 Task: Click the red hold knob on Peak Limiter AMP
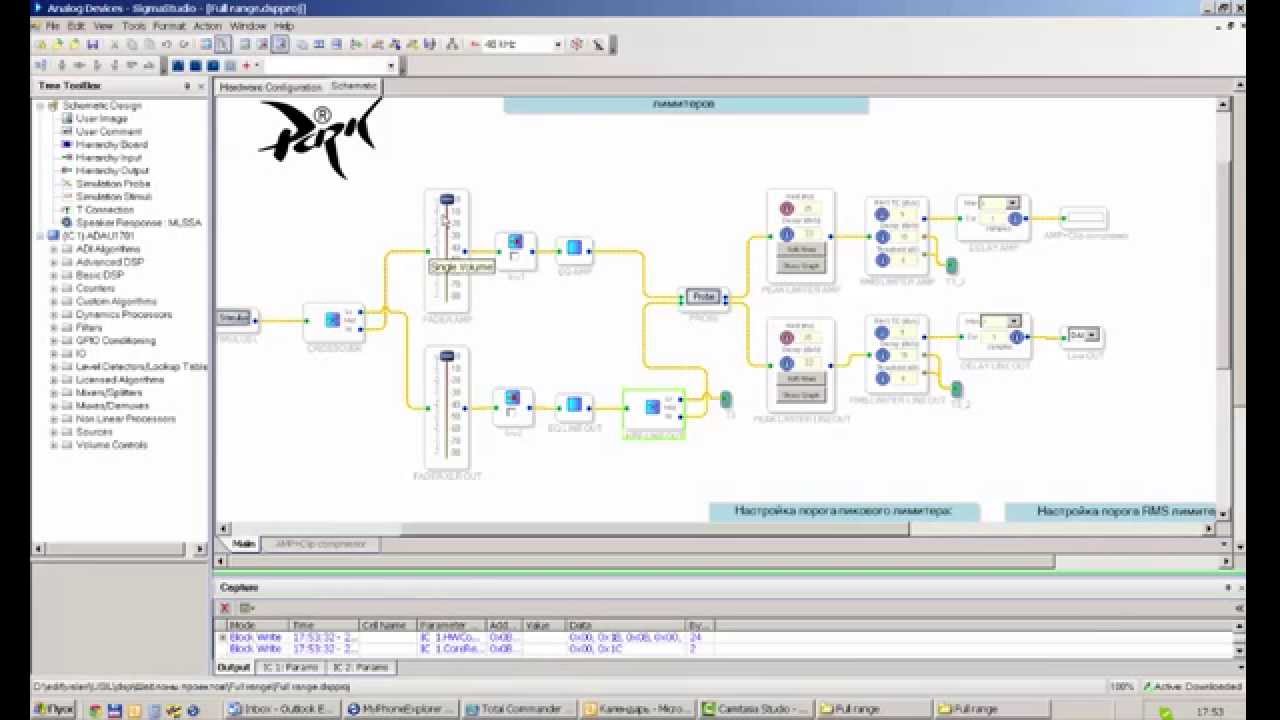pyautogui.click(x=786, y=210)
